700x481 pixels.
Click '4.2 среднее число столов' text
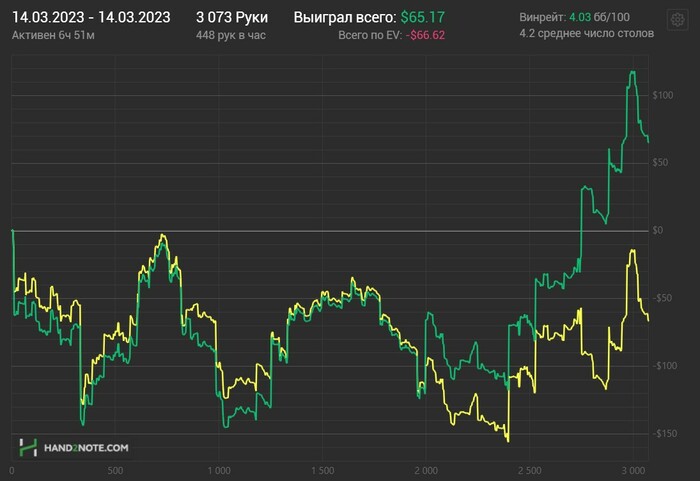coord(587,33)
